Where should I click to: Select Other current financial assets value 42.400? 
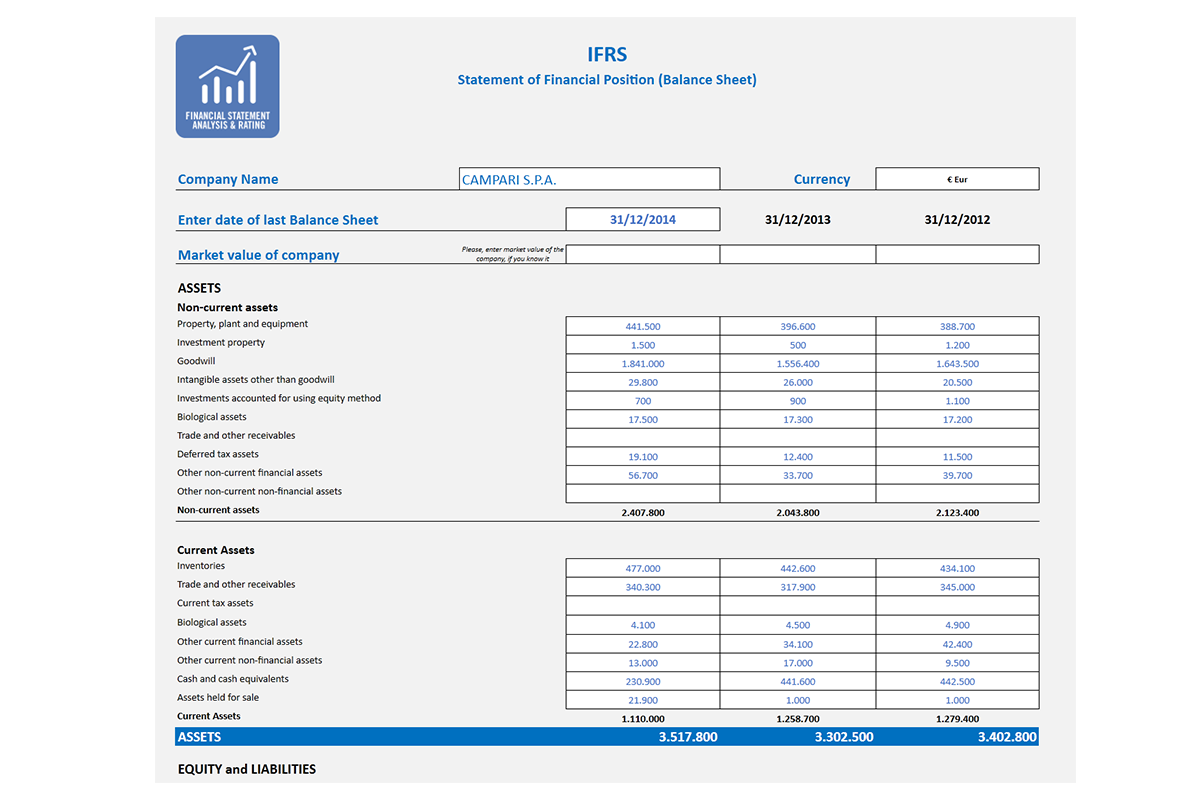point(957,644)
